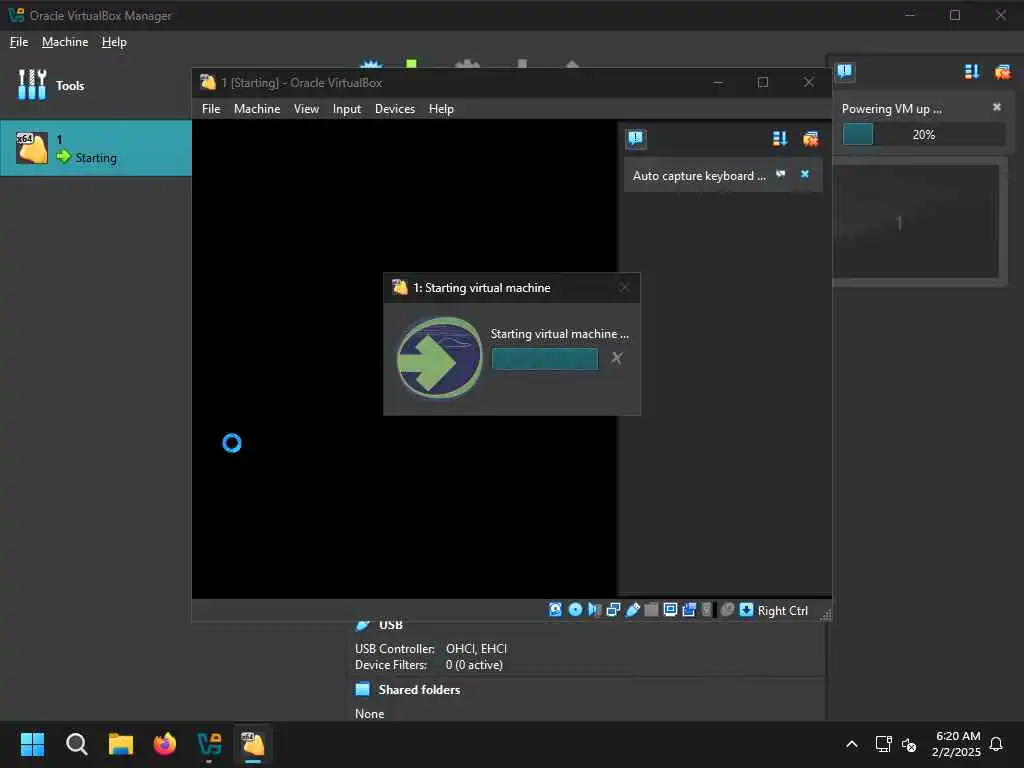Click audio status icon in VM status bar
The image size is (1024, 768).
click(x=594, y=609)
